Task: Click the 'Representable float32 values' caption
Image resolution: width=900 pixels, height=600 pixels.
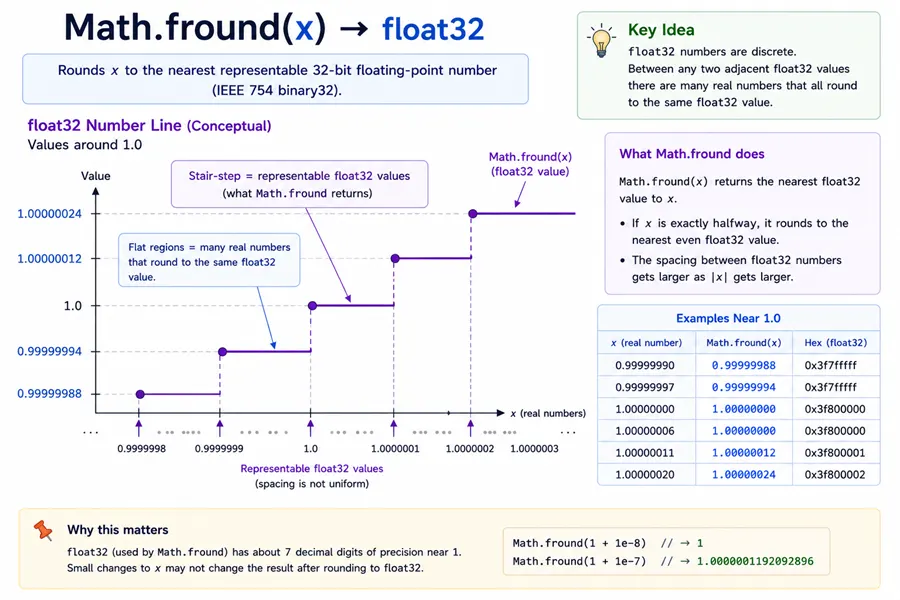Action: click(x=312, y=469)
